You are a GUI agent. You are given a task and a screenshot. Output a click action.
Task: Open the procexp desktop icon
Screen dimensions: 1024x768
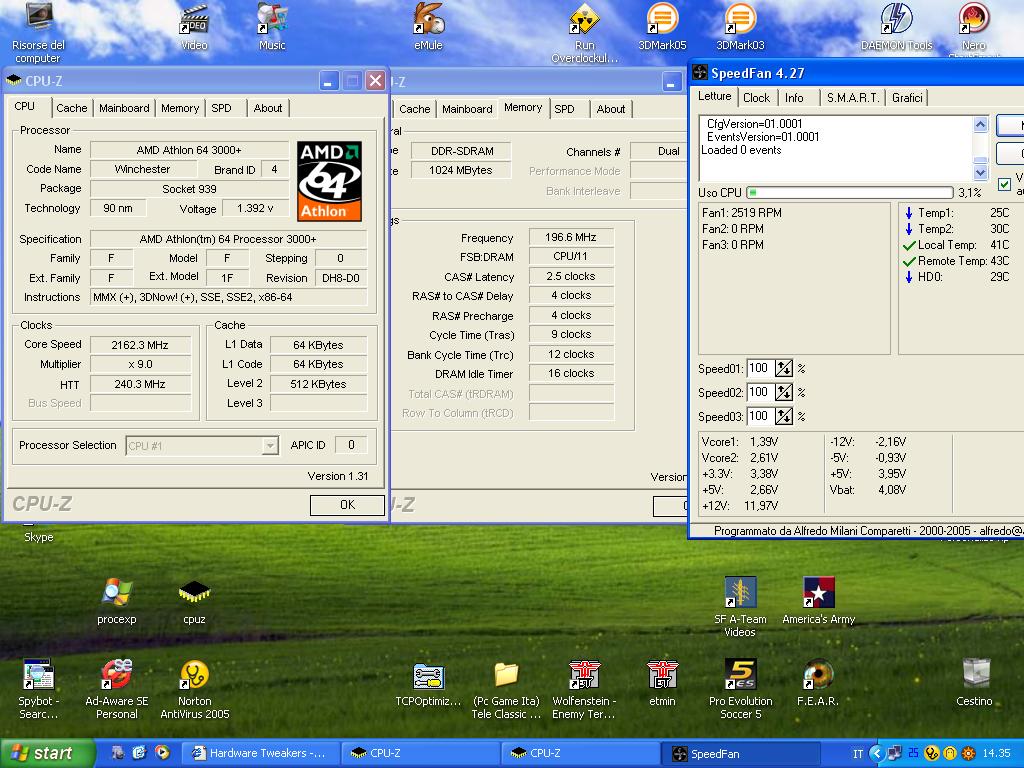point(117,601)
